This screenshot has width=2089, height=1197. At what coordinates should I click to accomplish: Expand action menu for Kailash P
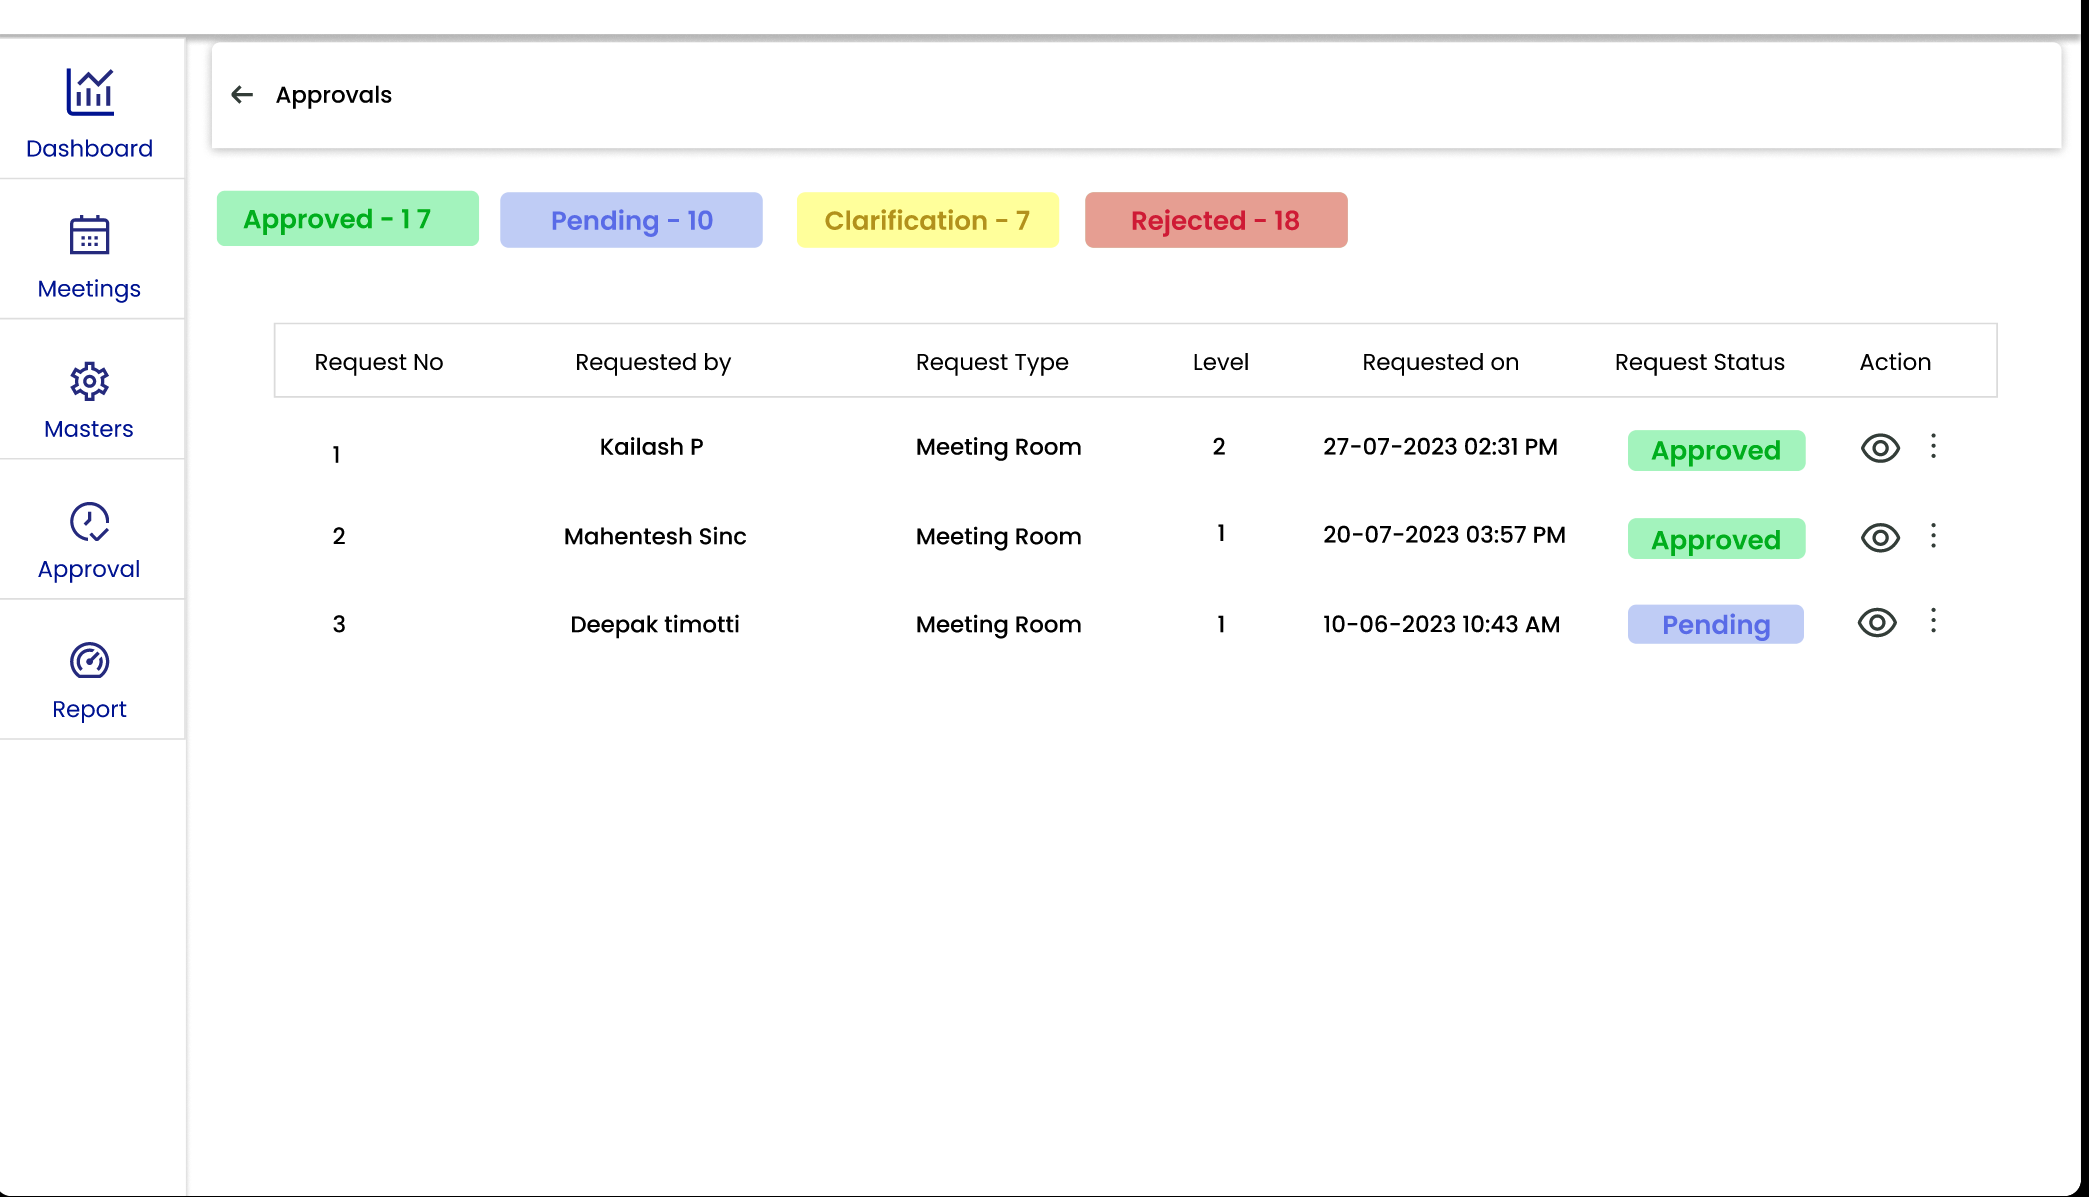[x=1933, y=446]
